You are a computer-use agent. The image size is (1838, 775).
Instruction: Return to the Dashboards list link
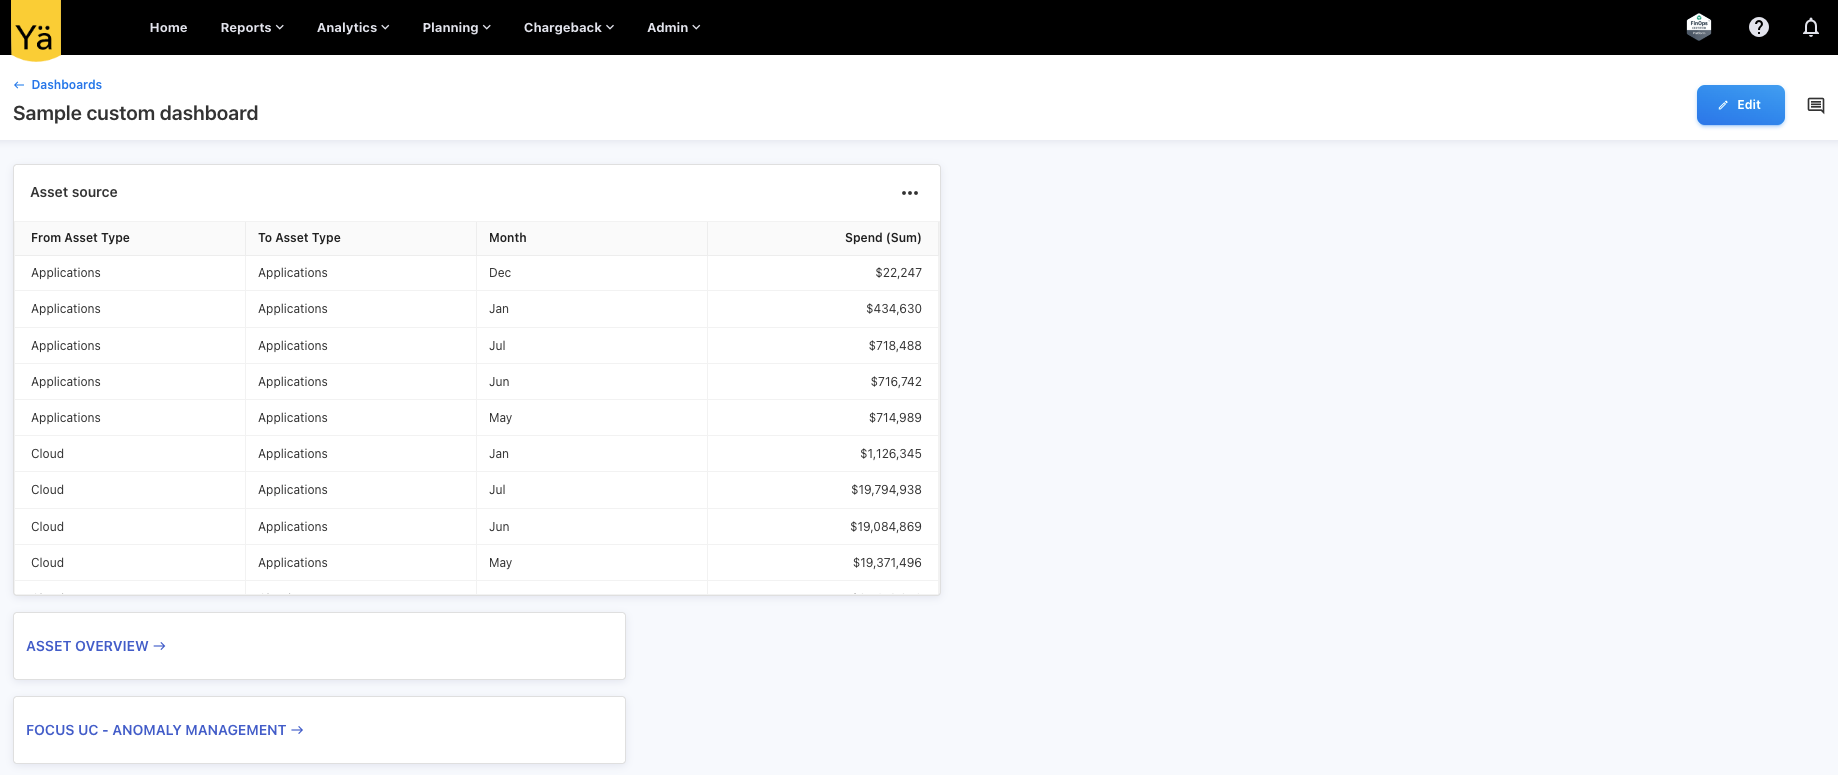67,85
